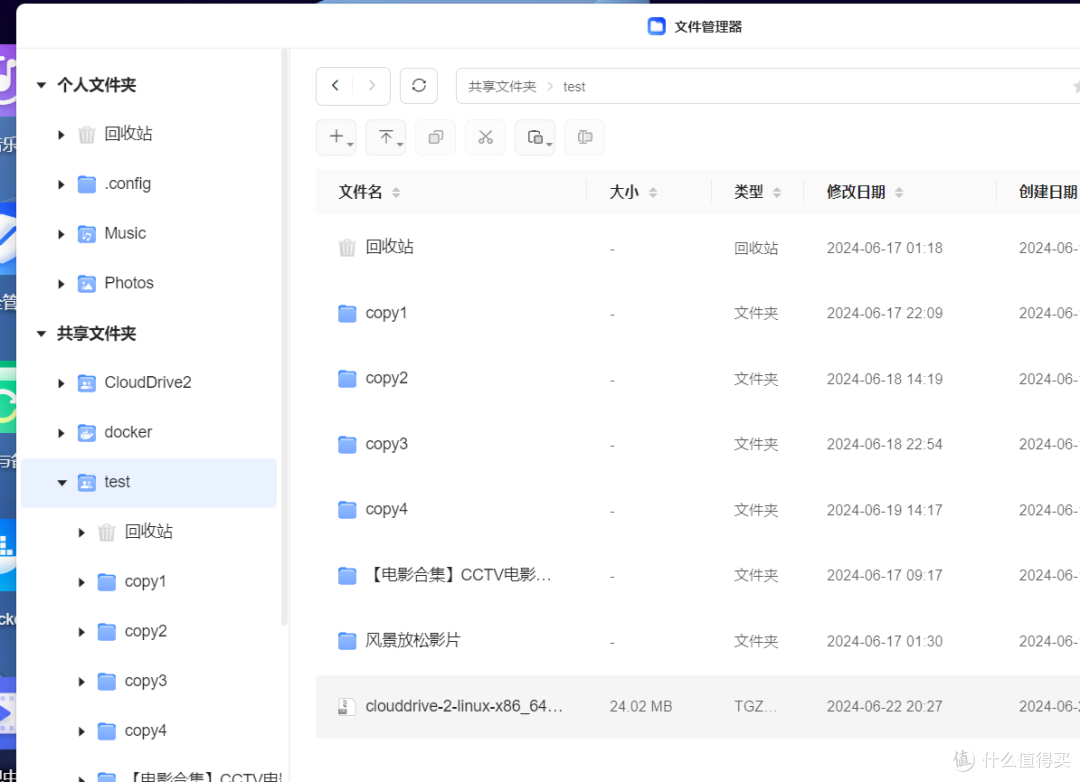Collapse the test folder node
Viewport: 1080px width, 782px height.
[x=62, y=483]
